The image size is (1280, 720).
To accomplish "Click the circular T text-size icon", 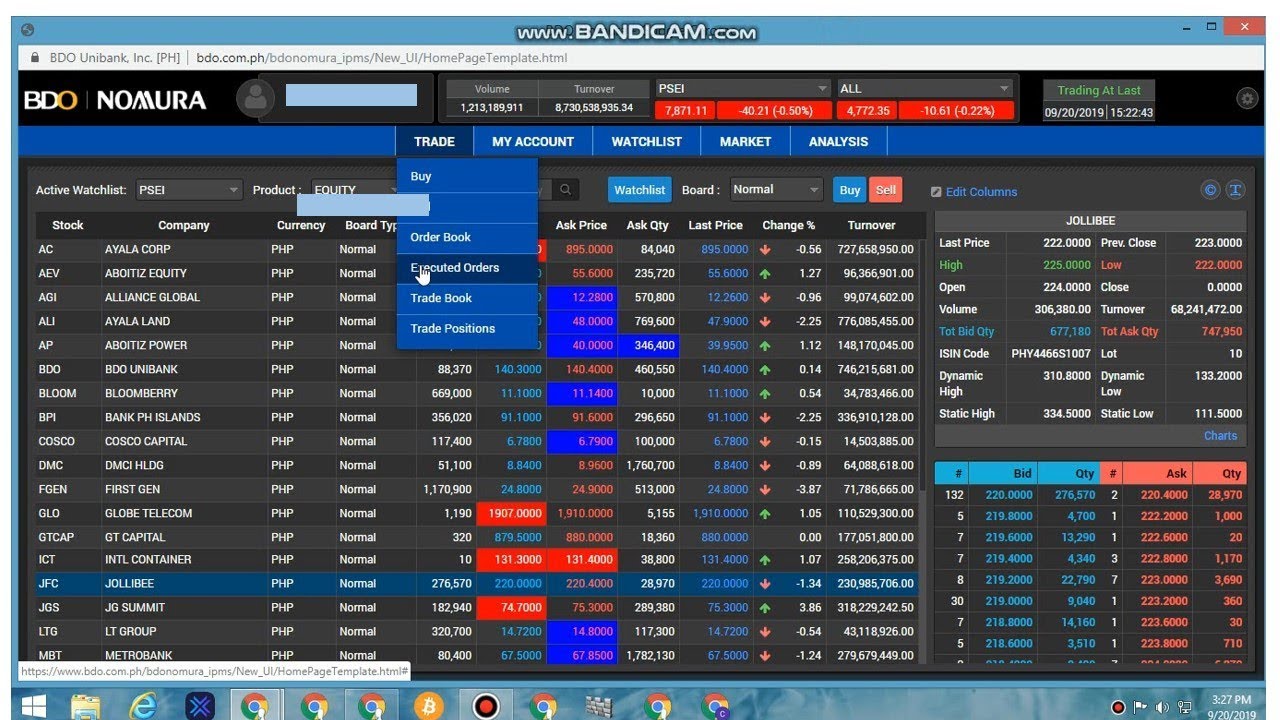I will click(x=1236, y=190).
